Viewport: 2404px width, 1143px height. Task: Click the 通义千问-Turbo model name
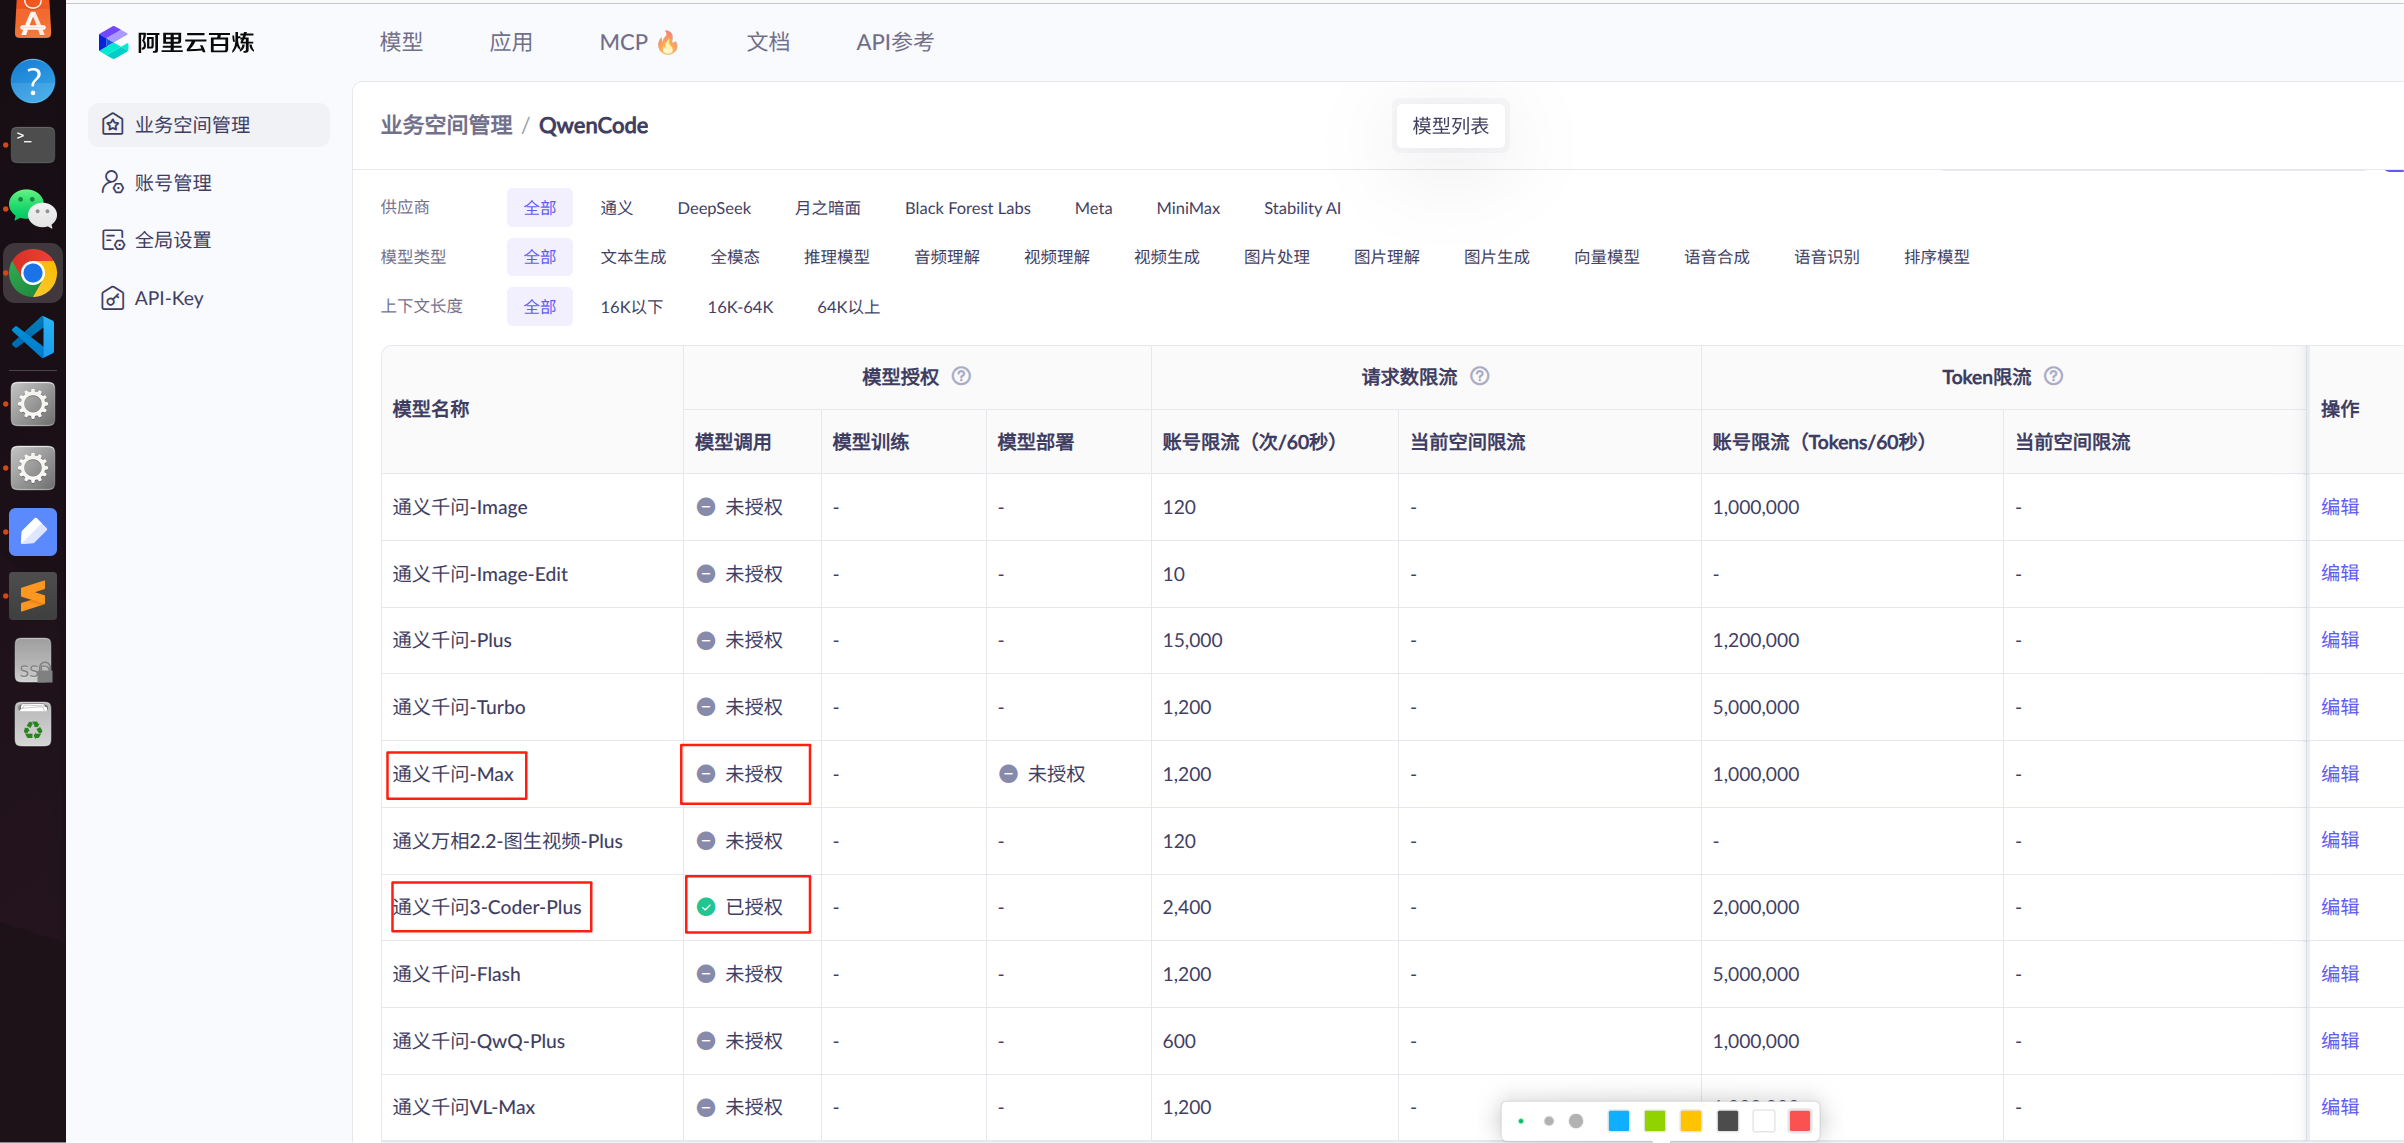click(x=459, y=707)
